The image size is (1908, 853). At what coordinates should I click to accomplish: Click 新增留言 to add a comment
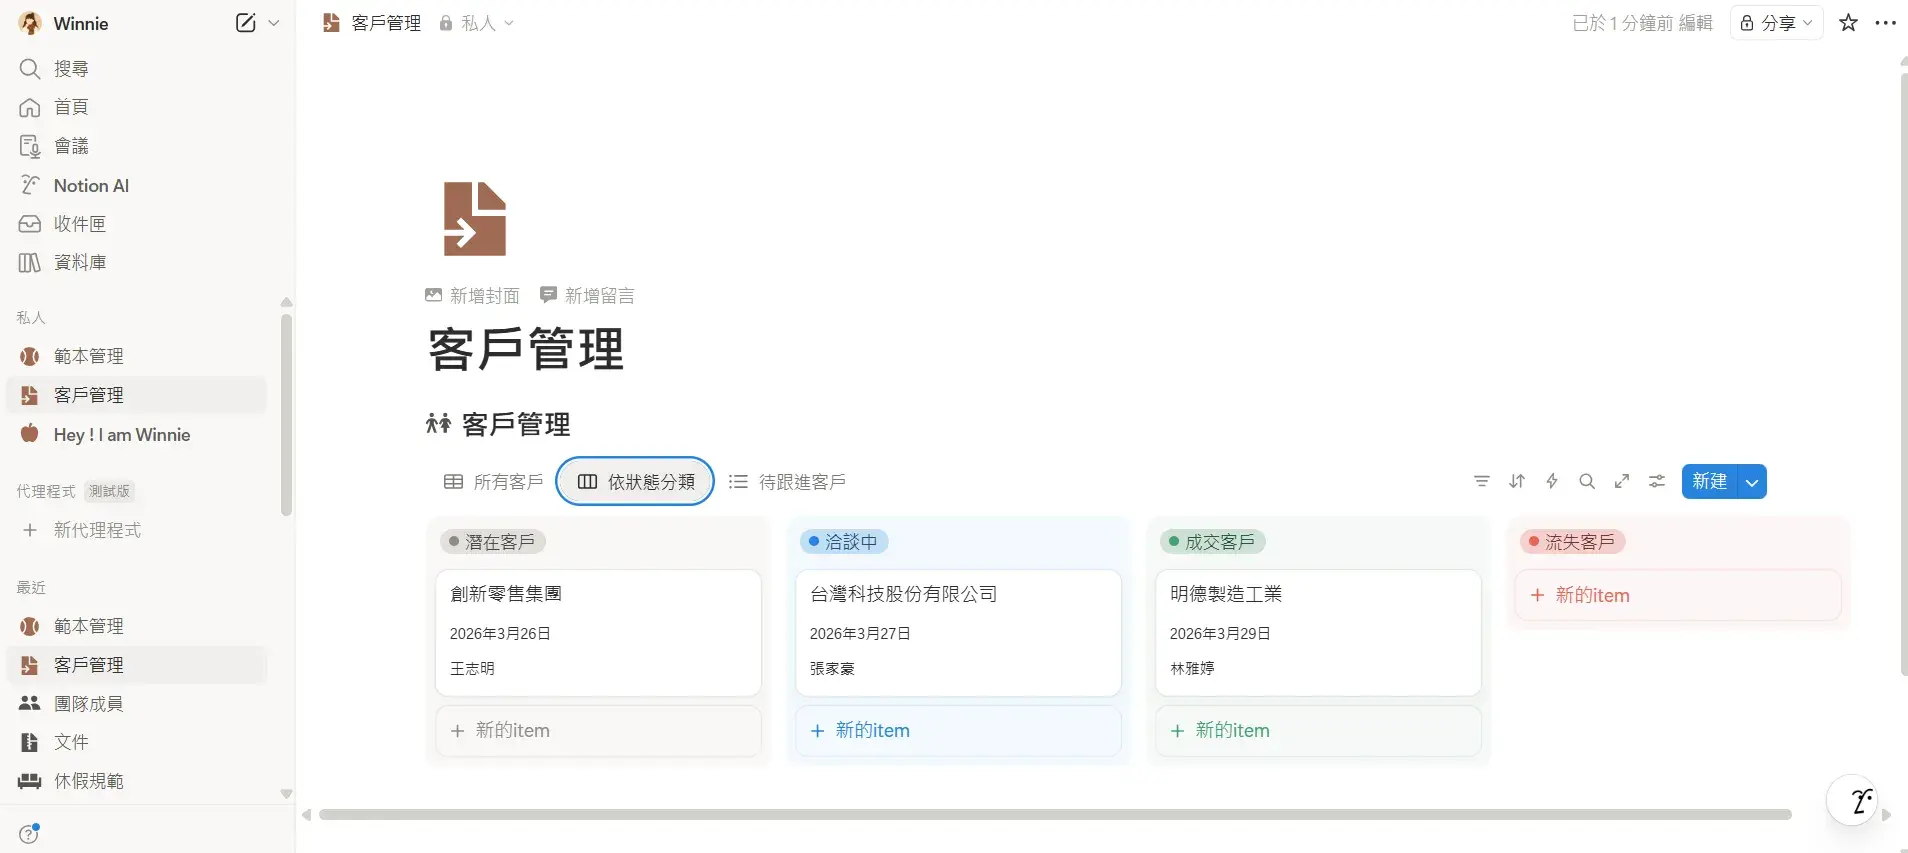click(587, 295)
